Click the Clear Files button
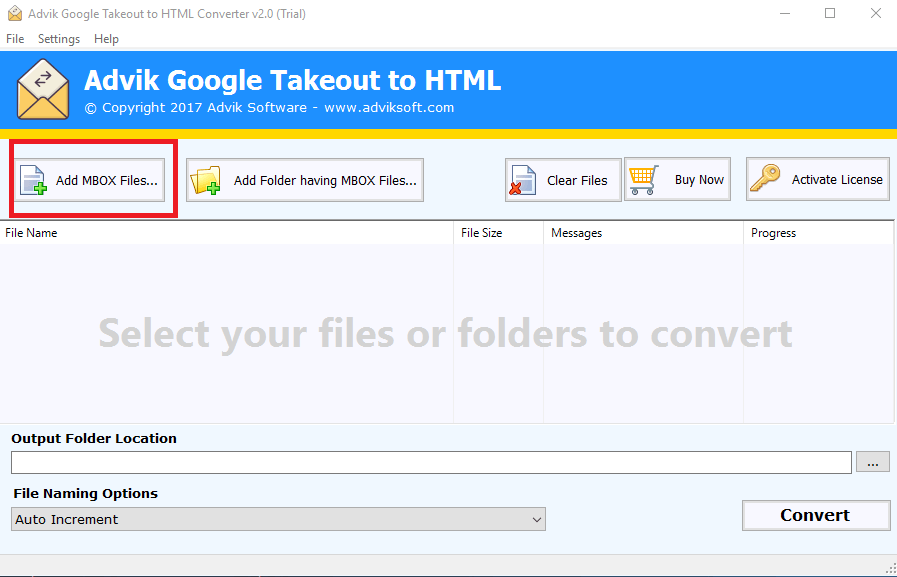This screenshot has width=897, height=577. 563,180
